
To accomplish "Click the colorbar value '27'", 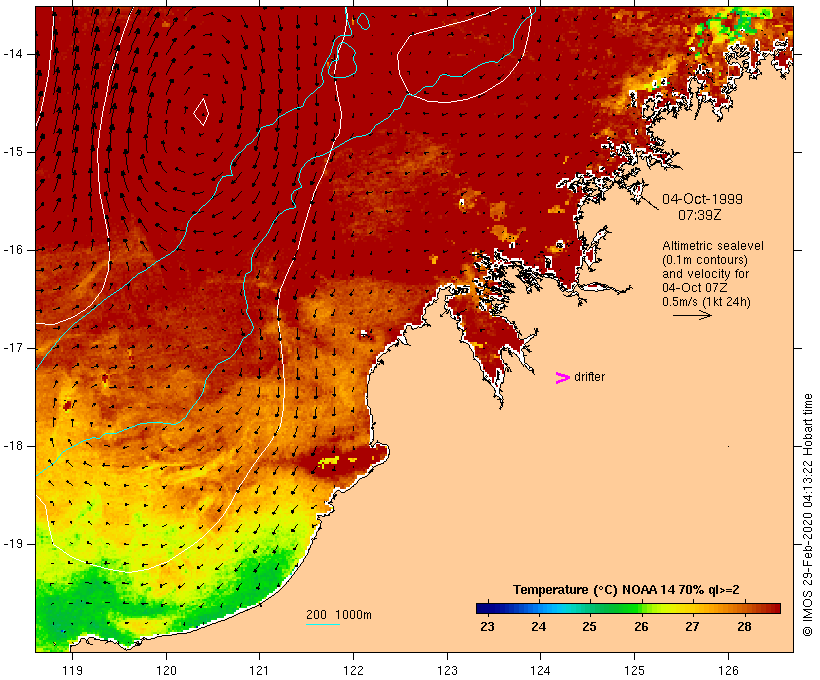I will (x=692, y=626).
